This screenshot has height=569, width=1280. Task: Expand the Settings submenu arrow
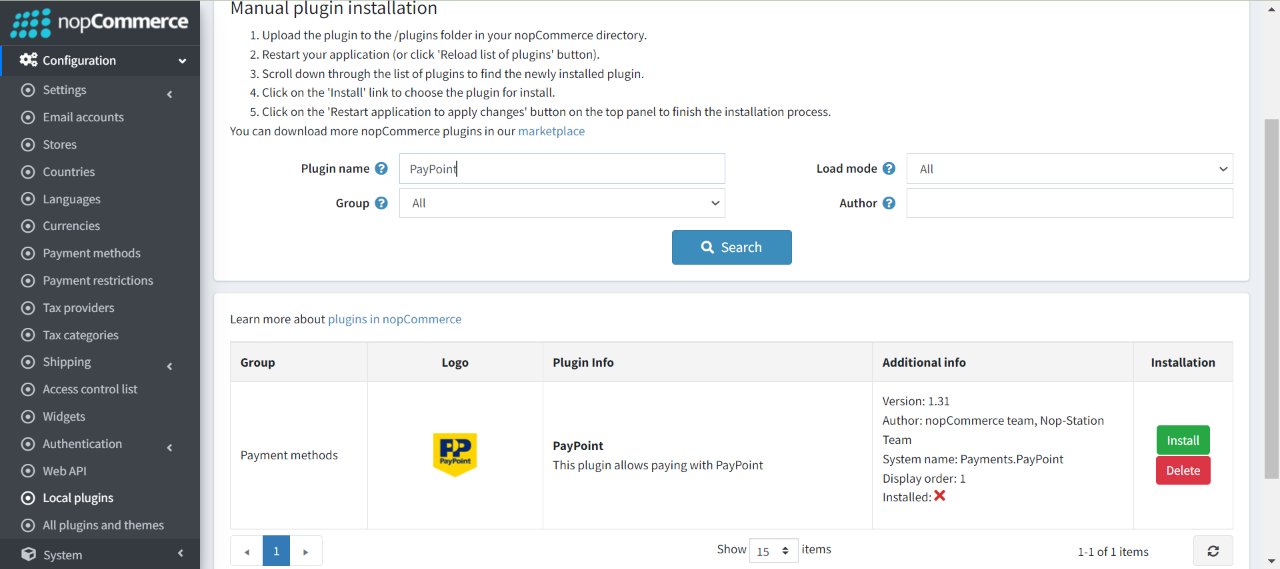click(x=169, y=94)
